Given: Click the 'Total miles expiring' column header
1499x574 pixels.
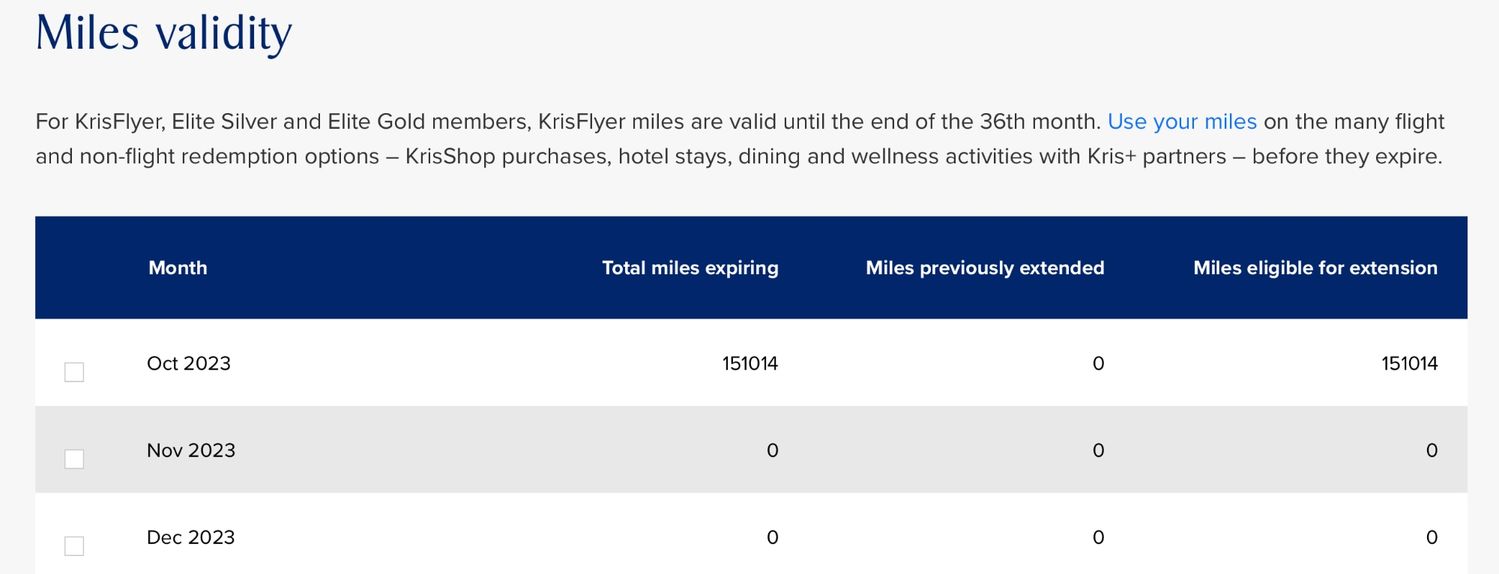Looking at the screenshot, I should 690,268.
